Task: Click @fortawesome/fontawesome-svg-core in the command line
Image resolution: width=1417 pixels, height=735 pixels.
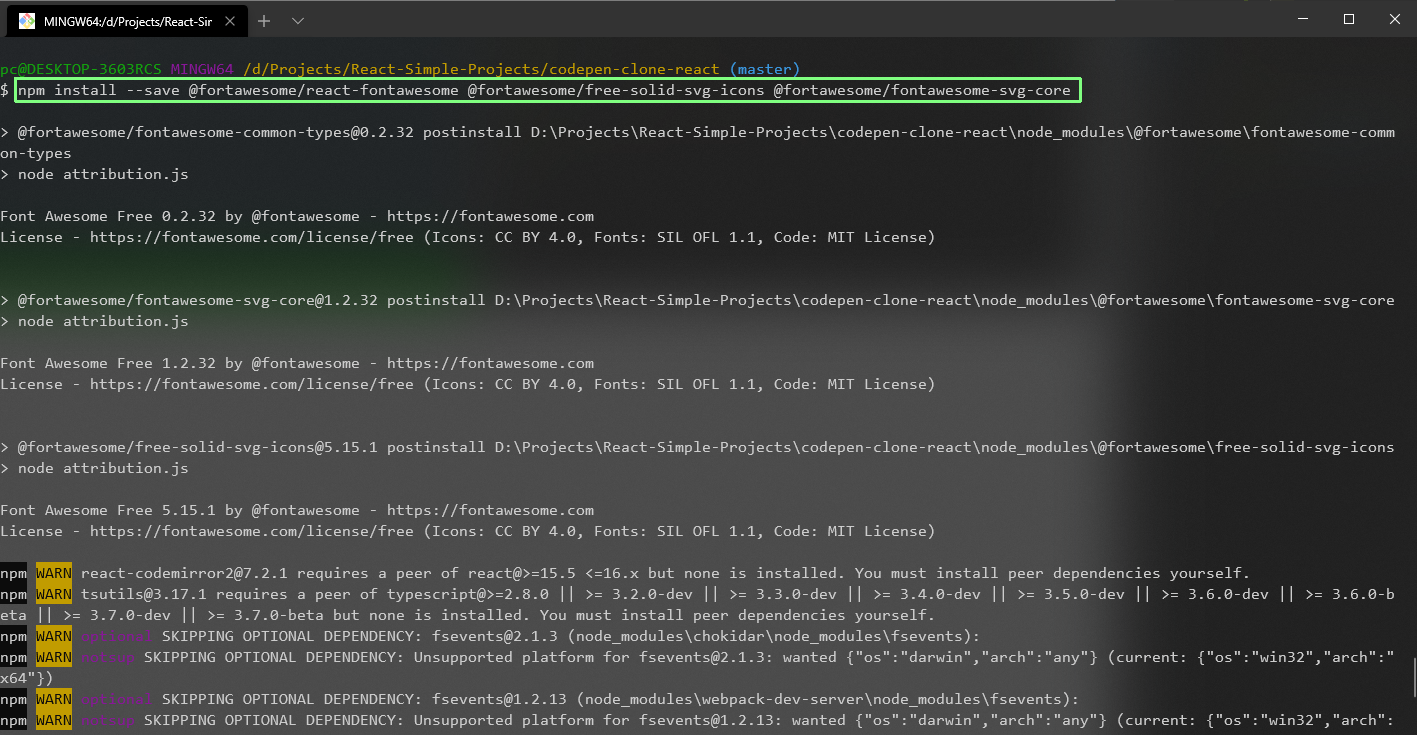Action: click(922, 90)
